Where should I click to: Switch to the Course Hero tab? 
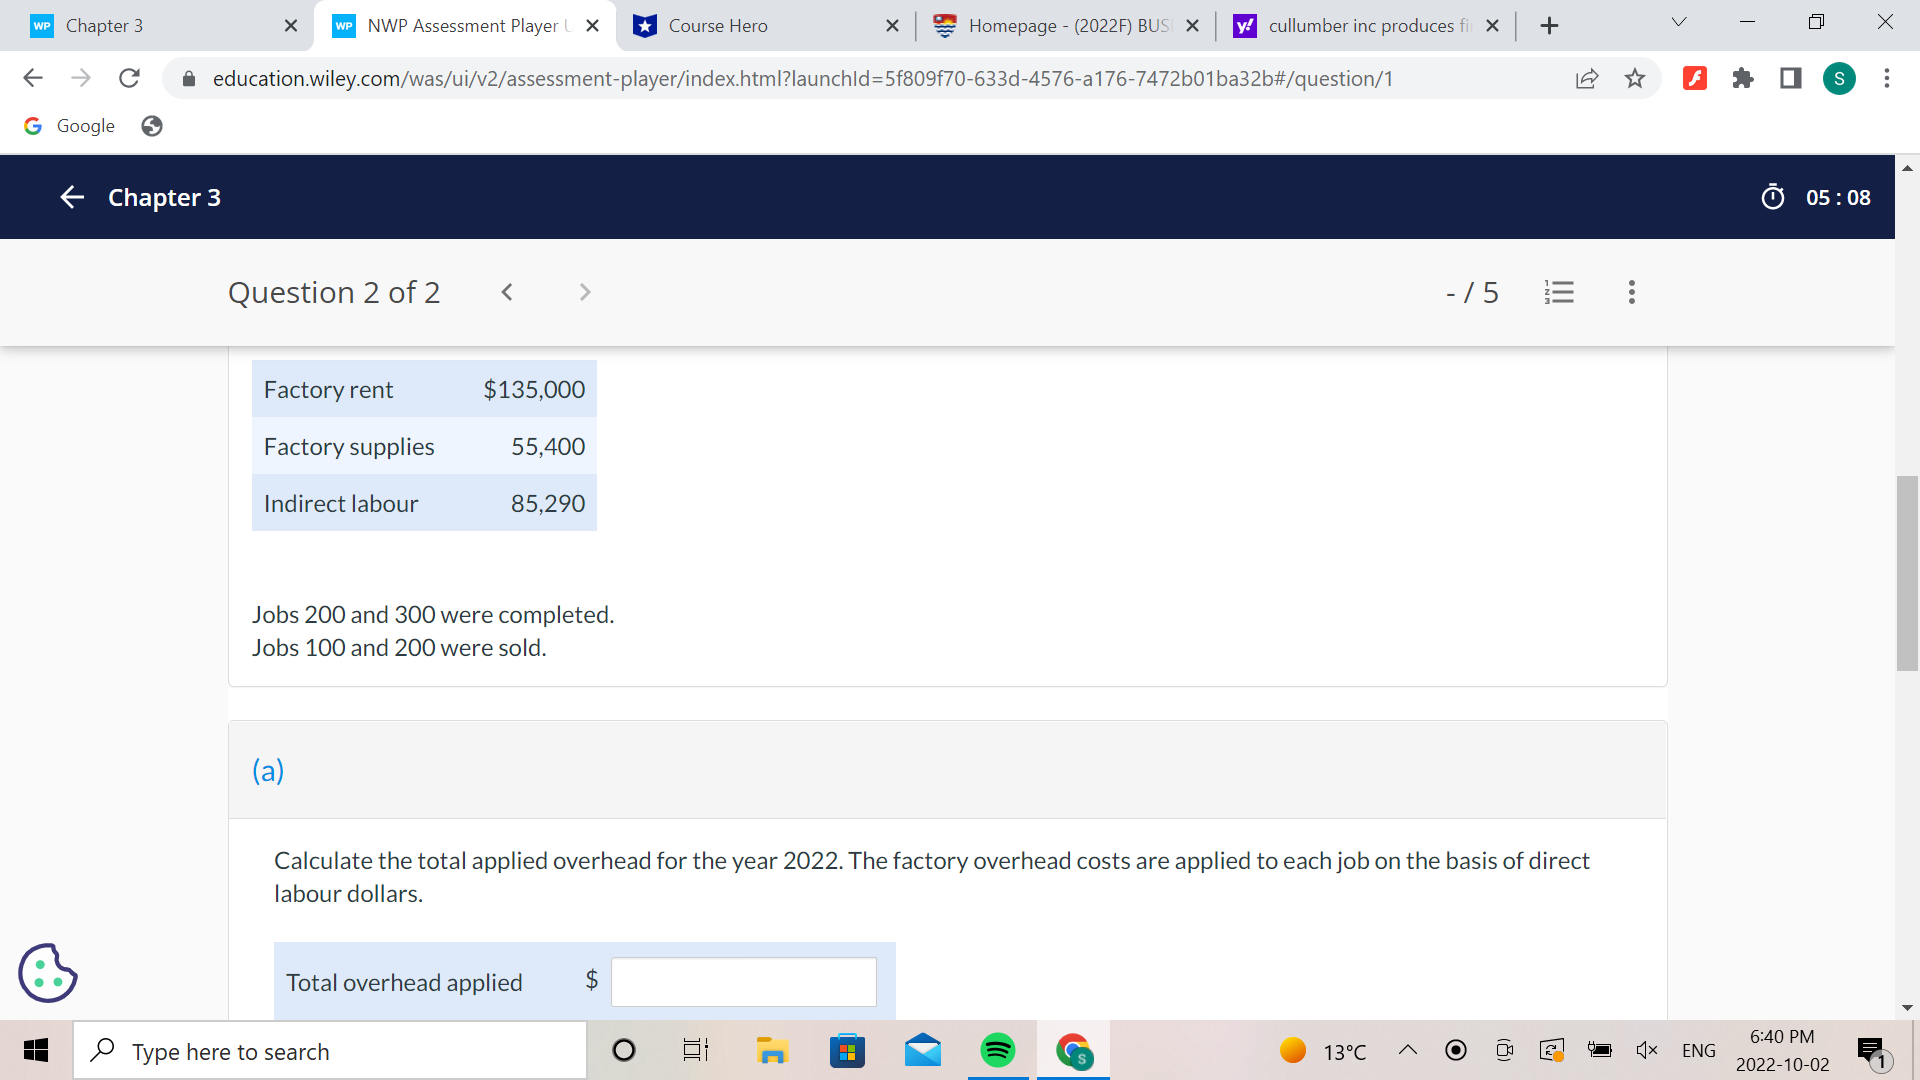717,26
